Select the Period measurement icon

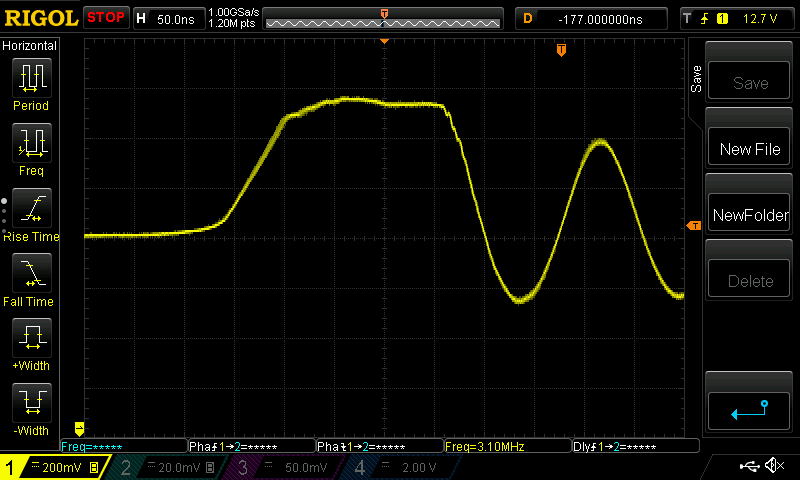point(31,78)
